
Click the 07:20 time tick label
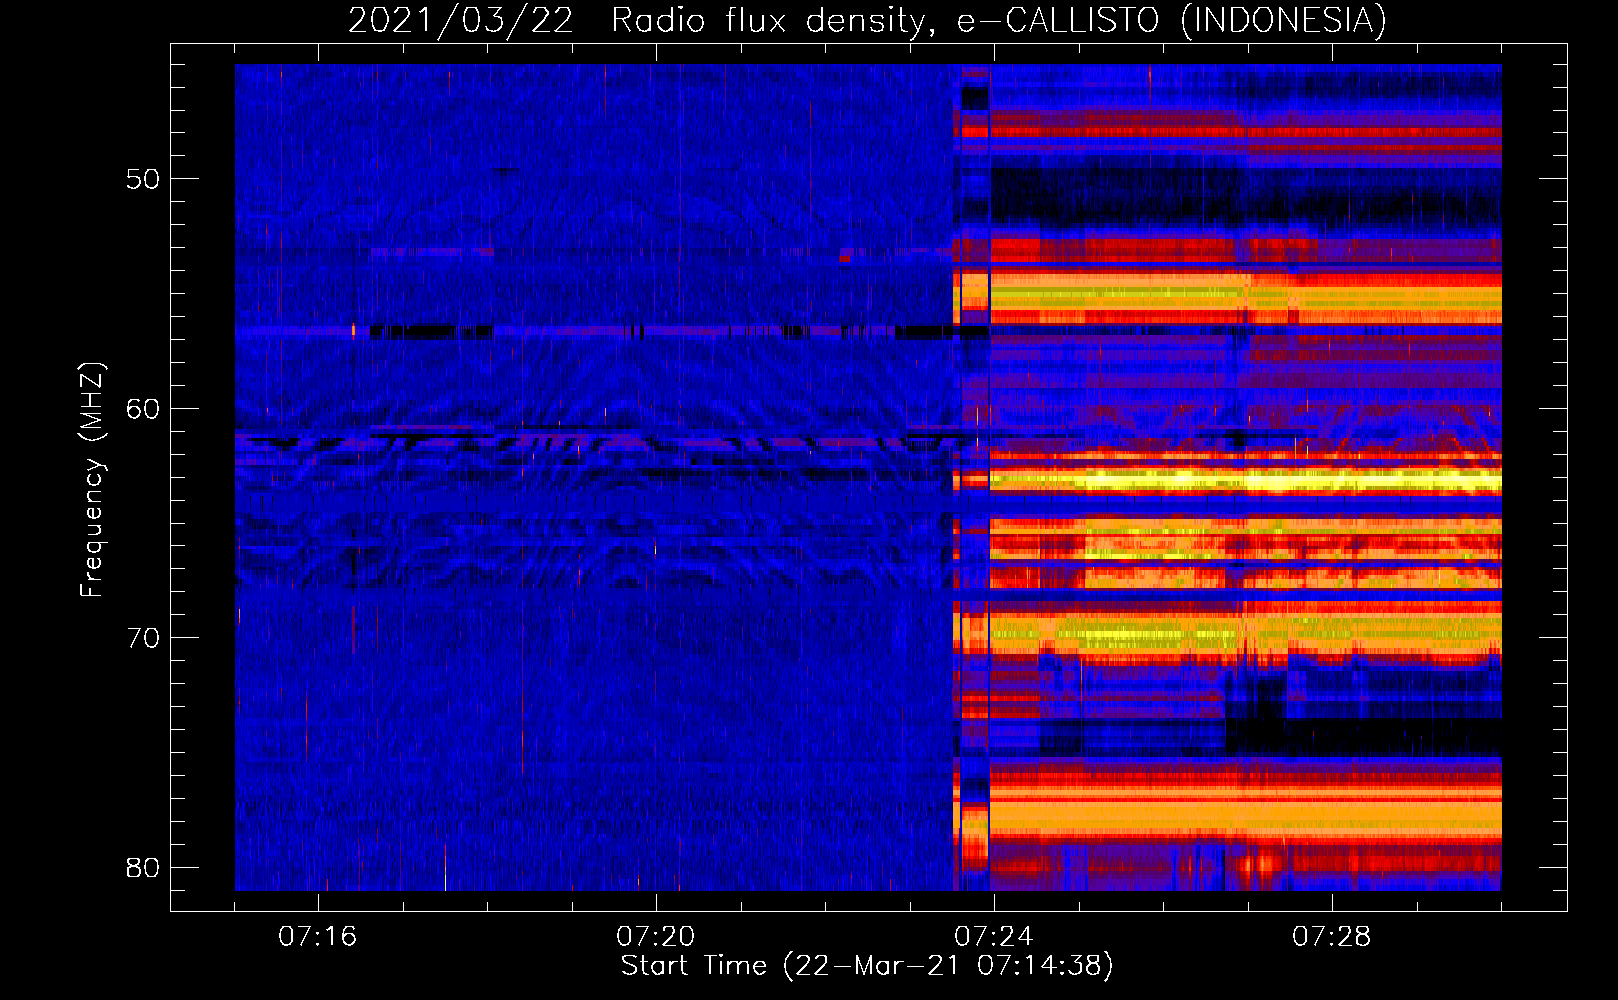656,936
